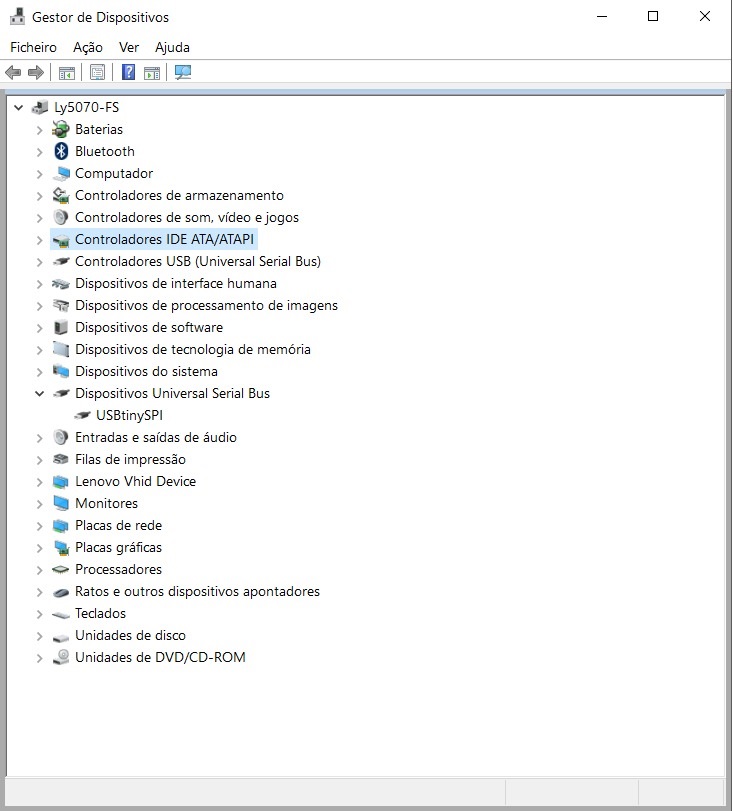
Task: Expand the Placas de rede category
Action: 39,525
